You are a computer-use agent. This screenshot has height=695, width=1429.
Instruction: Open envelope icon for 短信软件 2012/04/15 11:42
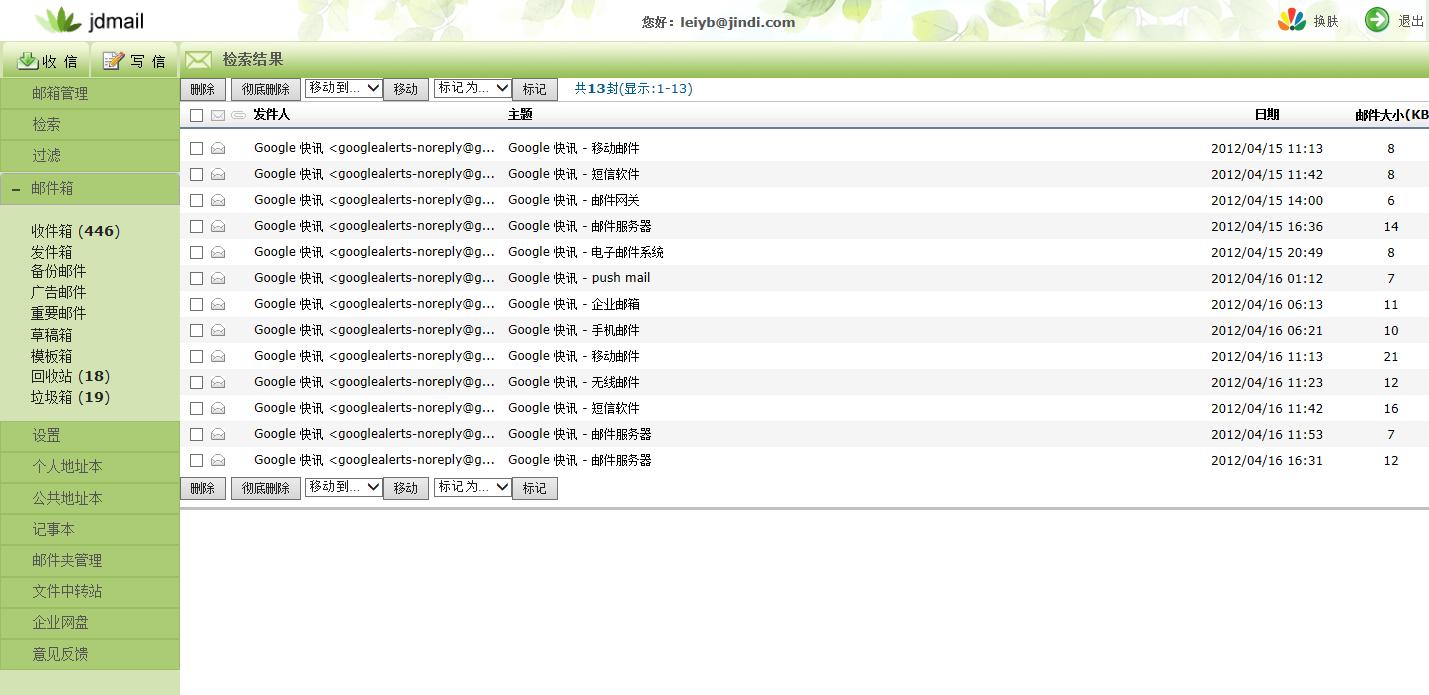click(218, 174)
